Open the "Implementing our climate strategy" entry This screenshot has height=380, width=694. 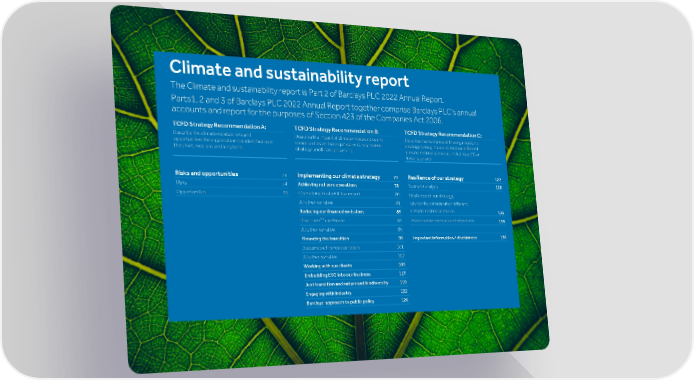pos(348,177)
